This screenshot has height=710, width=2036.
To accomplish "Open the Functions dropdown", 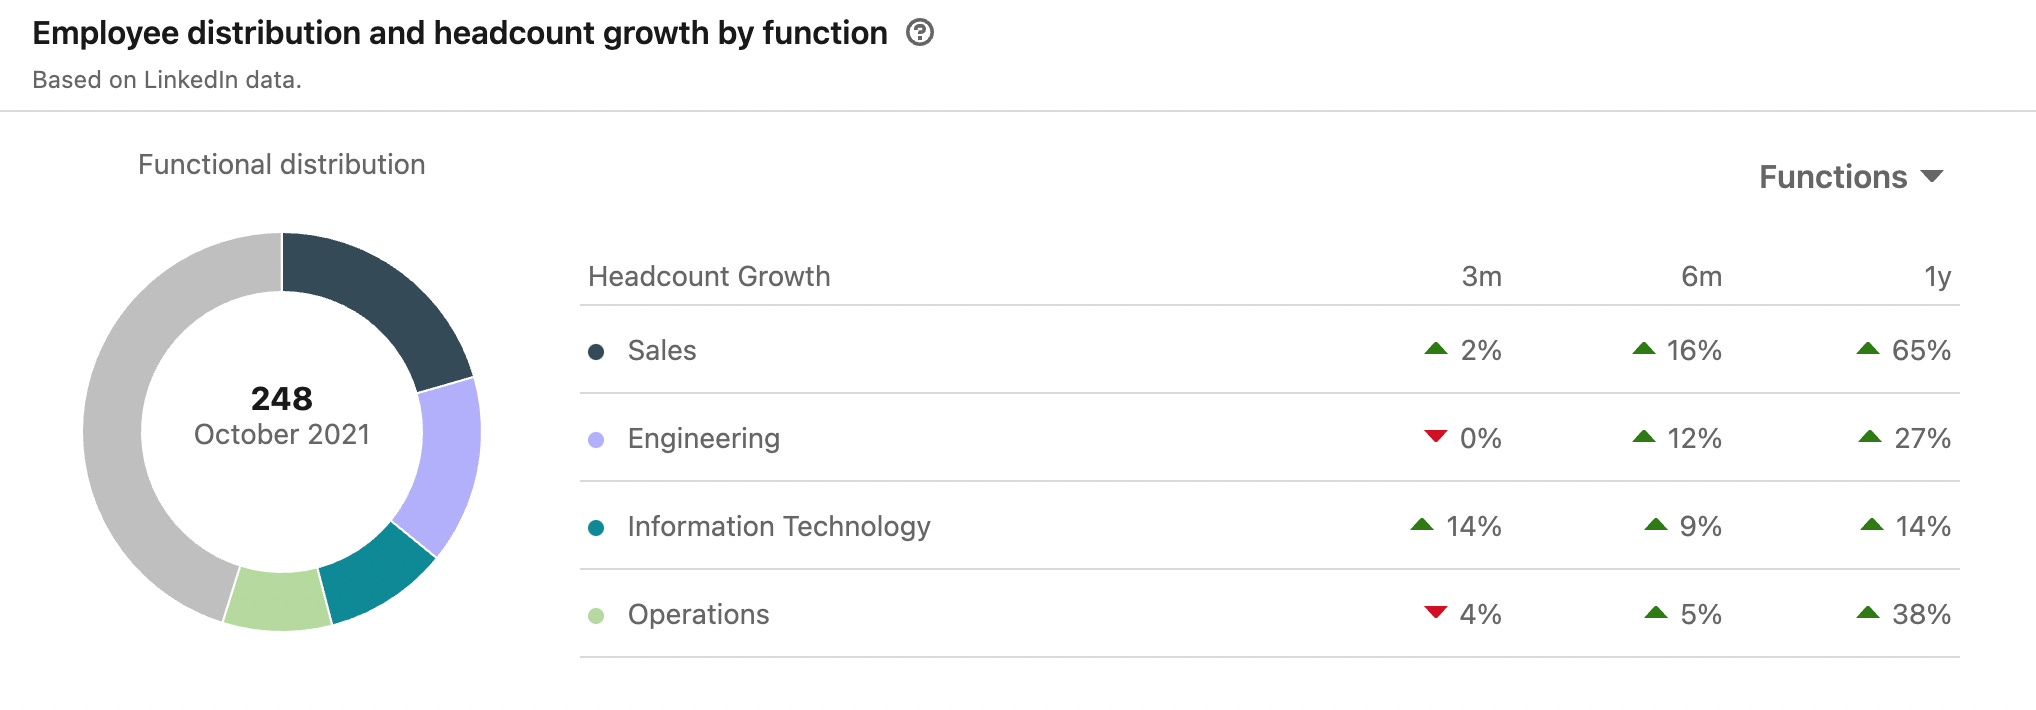I will (1850, 177).
